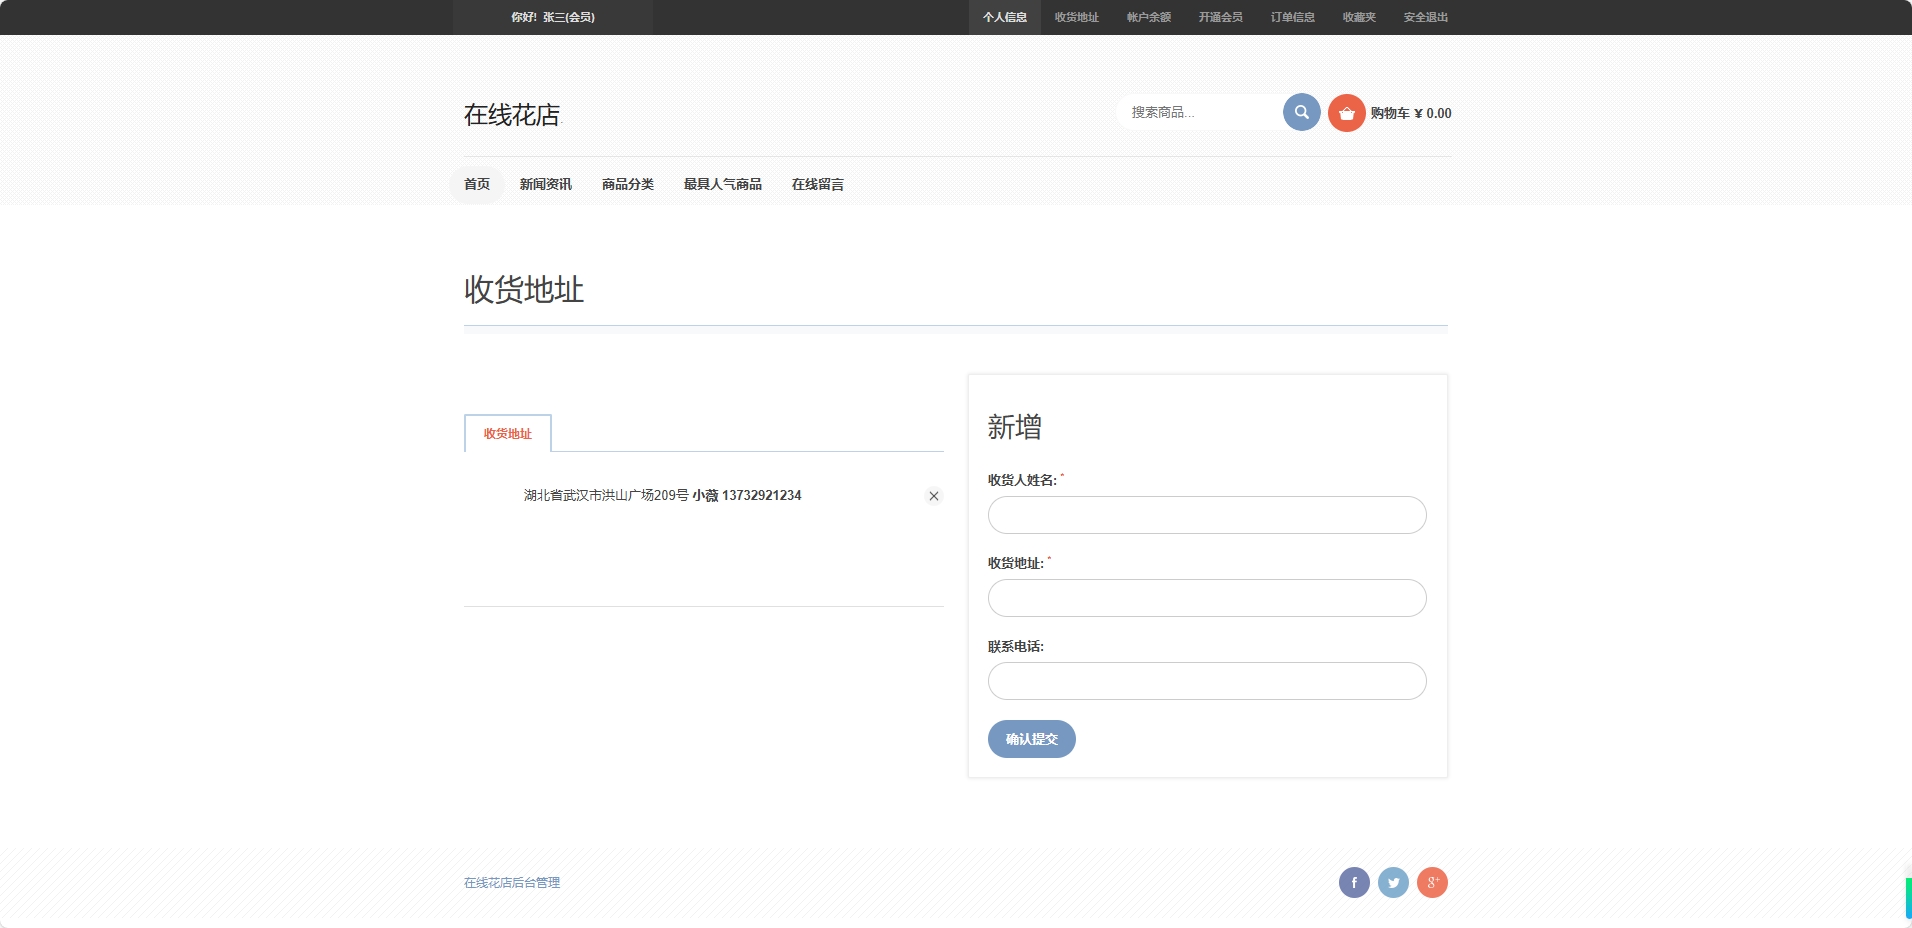Open the 订单信息 link

point(1294,17)
